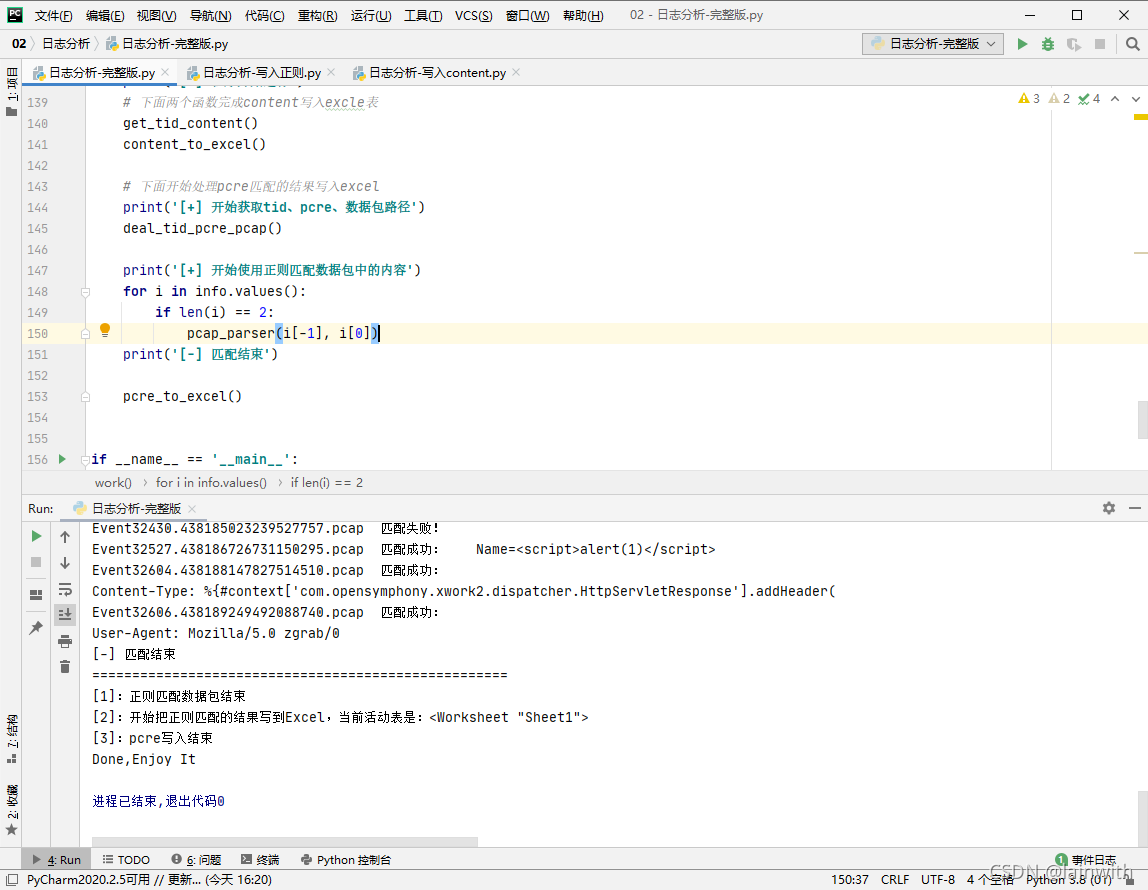
Task: Go to next highlighted error arrow
Action: 1136,99
